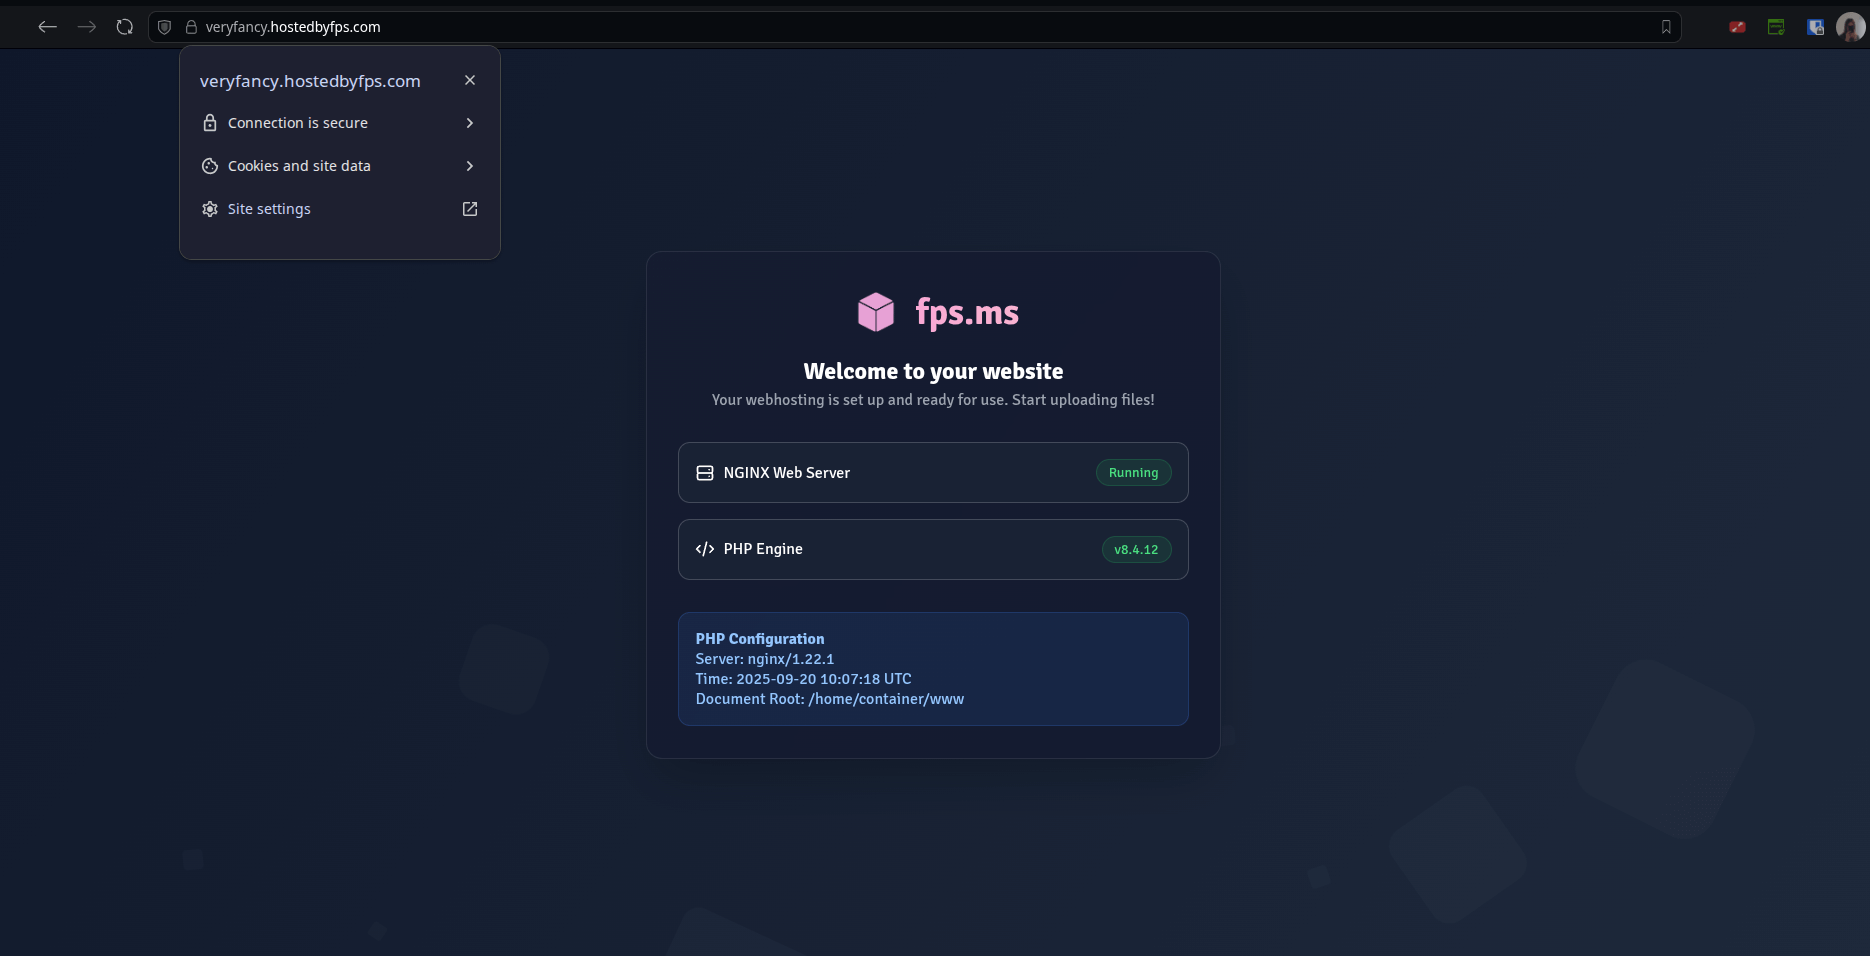Click the Running status badge
This screenshot has width=1870, height=956.
pyautogui.click(x=1133, y=472)
